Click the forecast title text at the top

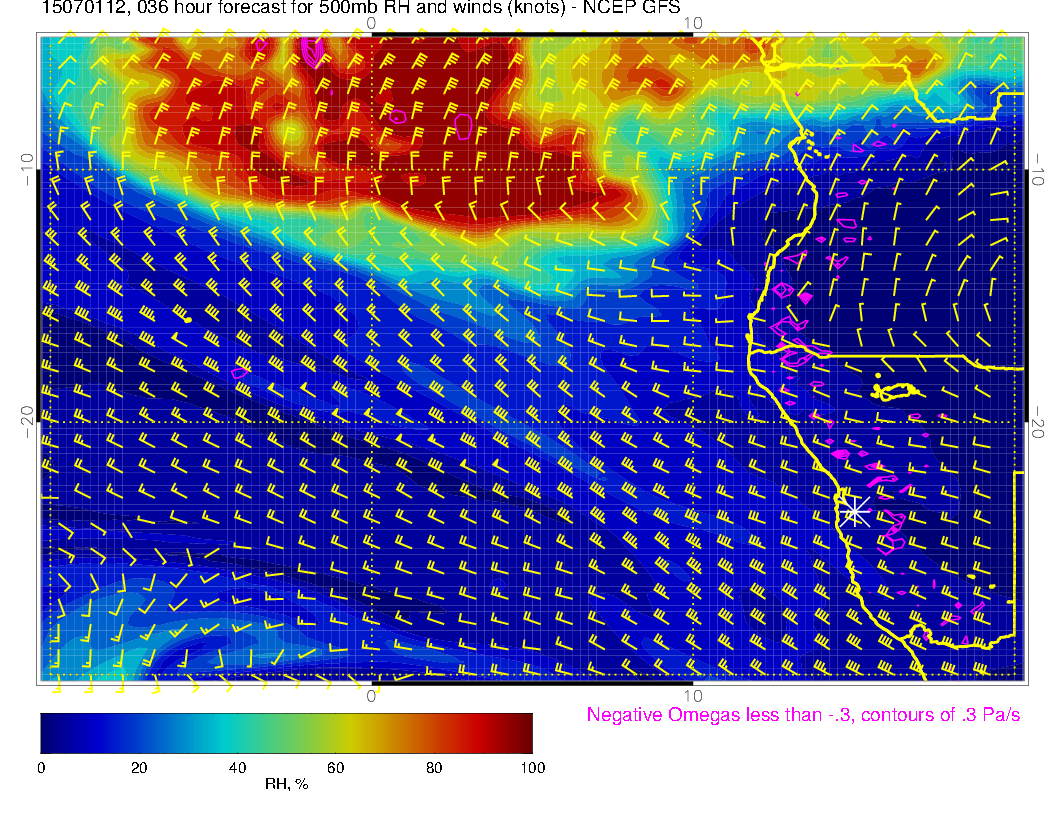coord(360,8)
